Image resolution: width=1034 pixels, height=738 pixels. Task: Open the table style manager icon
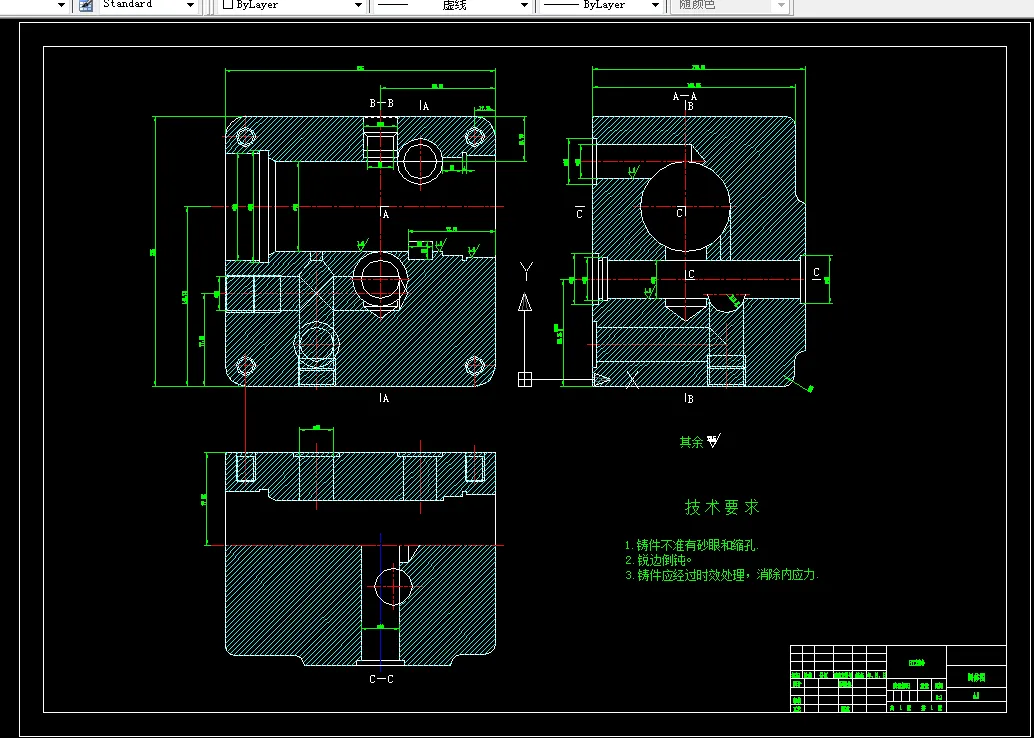click(x=86, y=5)
